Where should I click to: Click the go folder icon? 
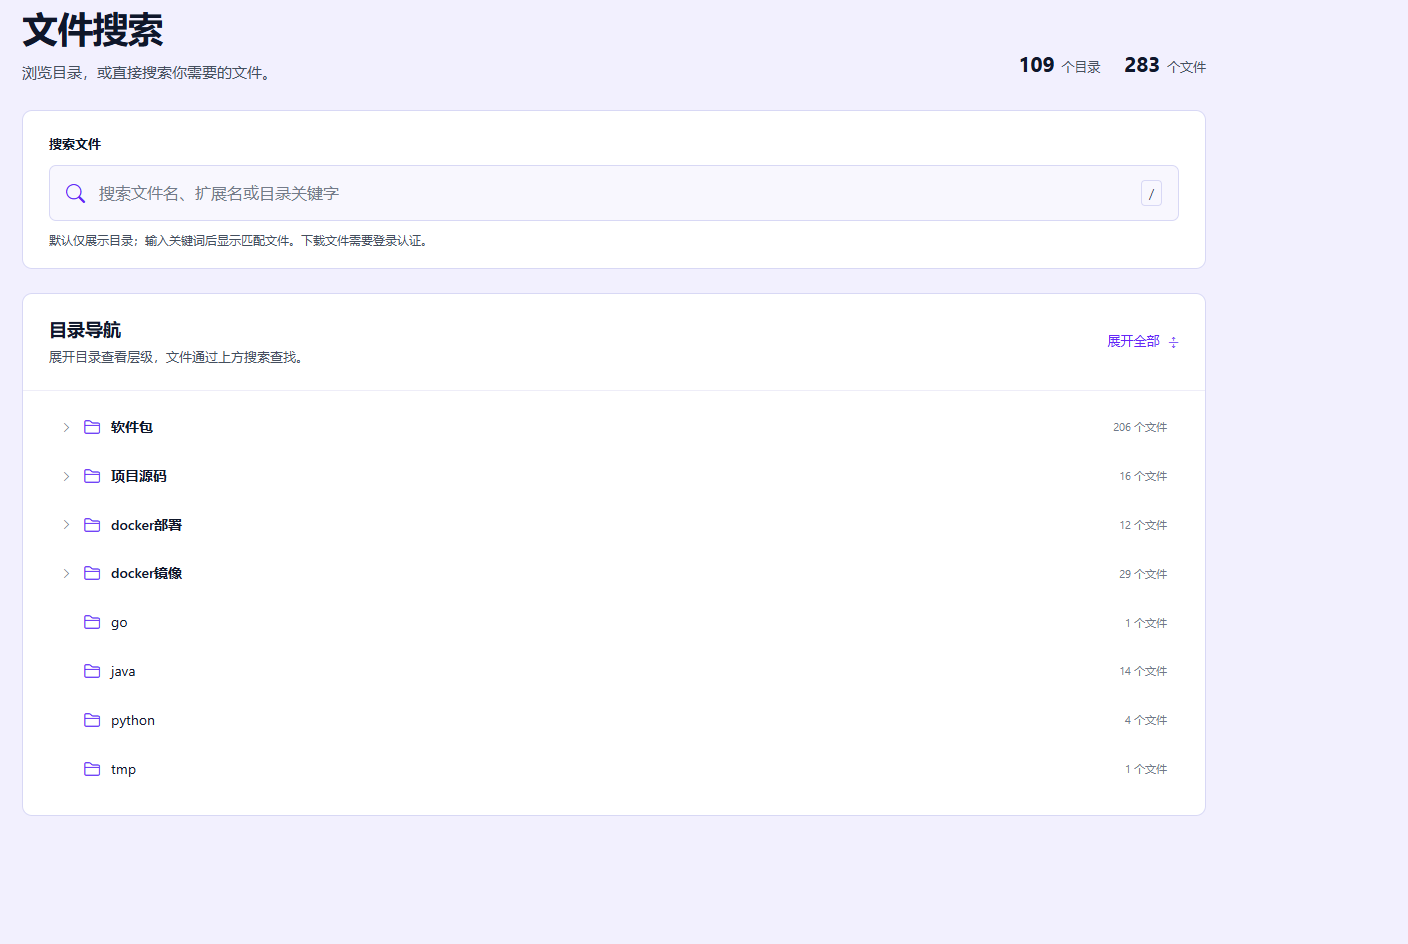coord(92,622)
